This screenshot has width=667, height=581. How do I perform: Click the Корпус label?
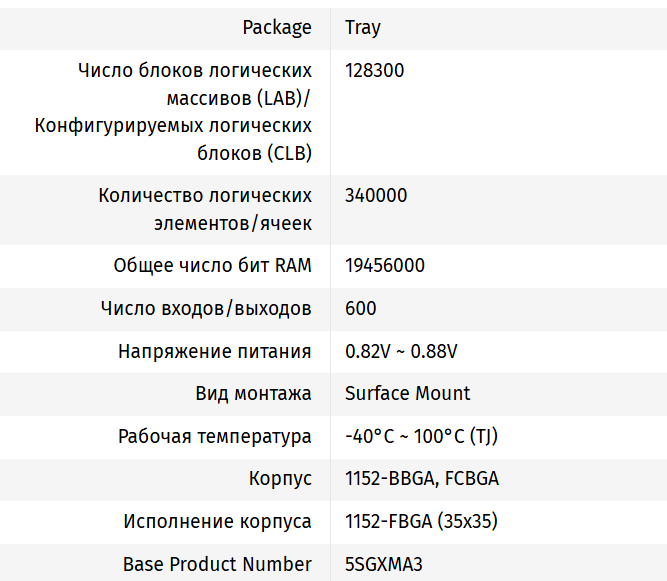(280, 479)
